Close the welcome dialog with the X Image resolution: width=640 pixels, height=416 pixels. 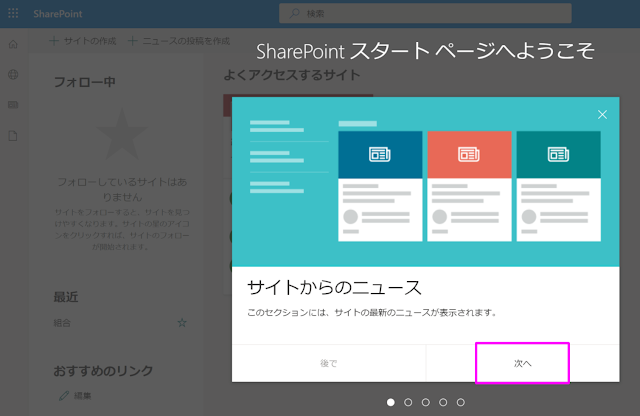pos(602,115)
